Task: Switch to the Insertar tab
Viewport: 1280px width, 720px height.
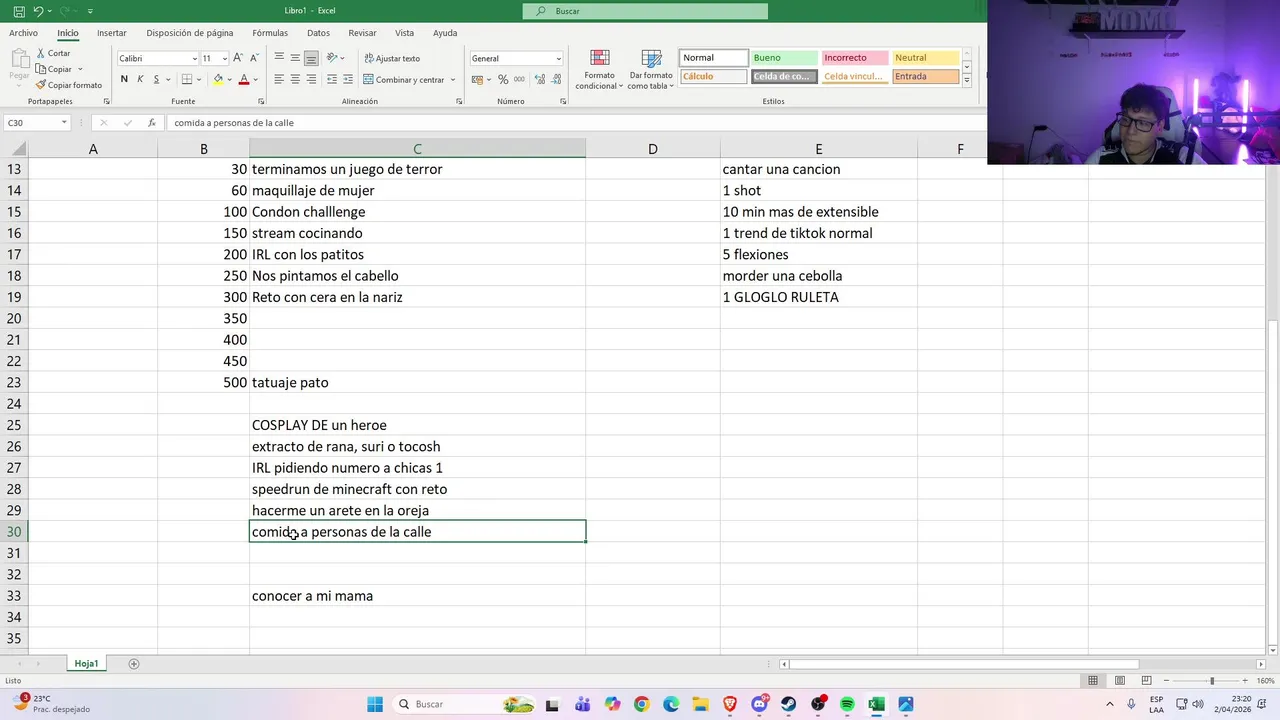Action: 111,33
